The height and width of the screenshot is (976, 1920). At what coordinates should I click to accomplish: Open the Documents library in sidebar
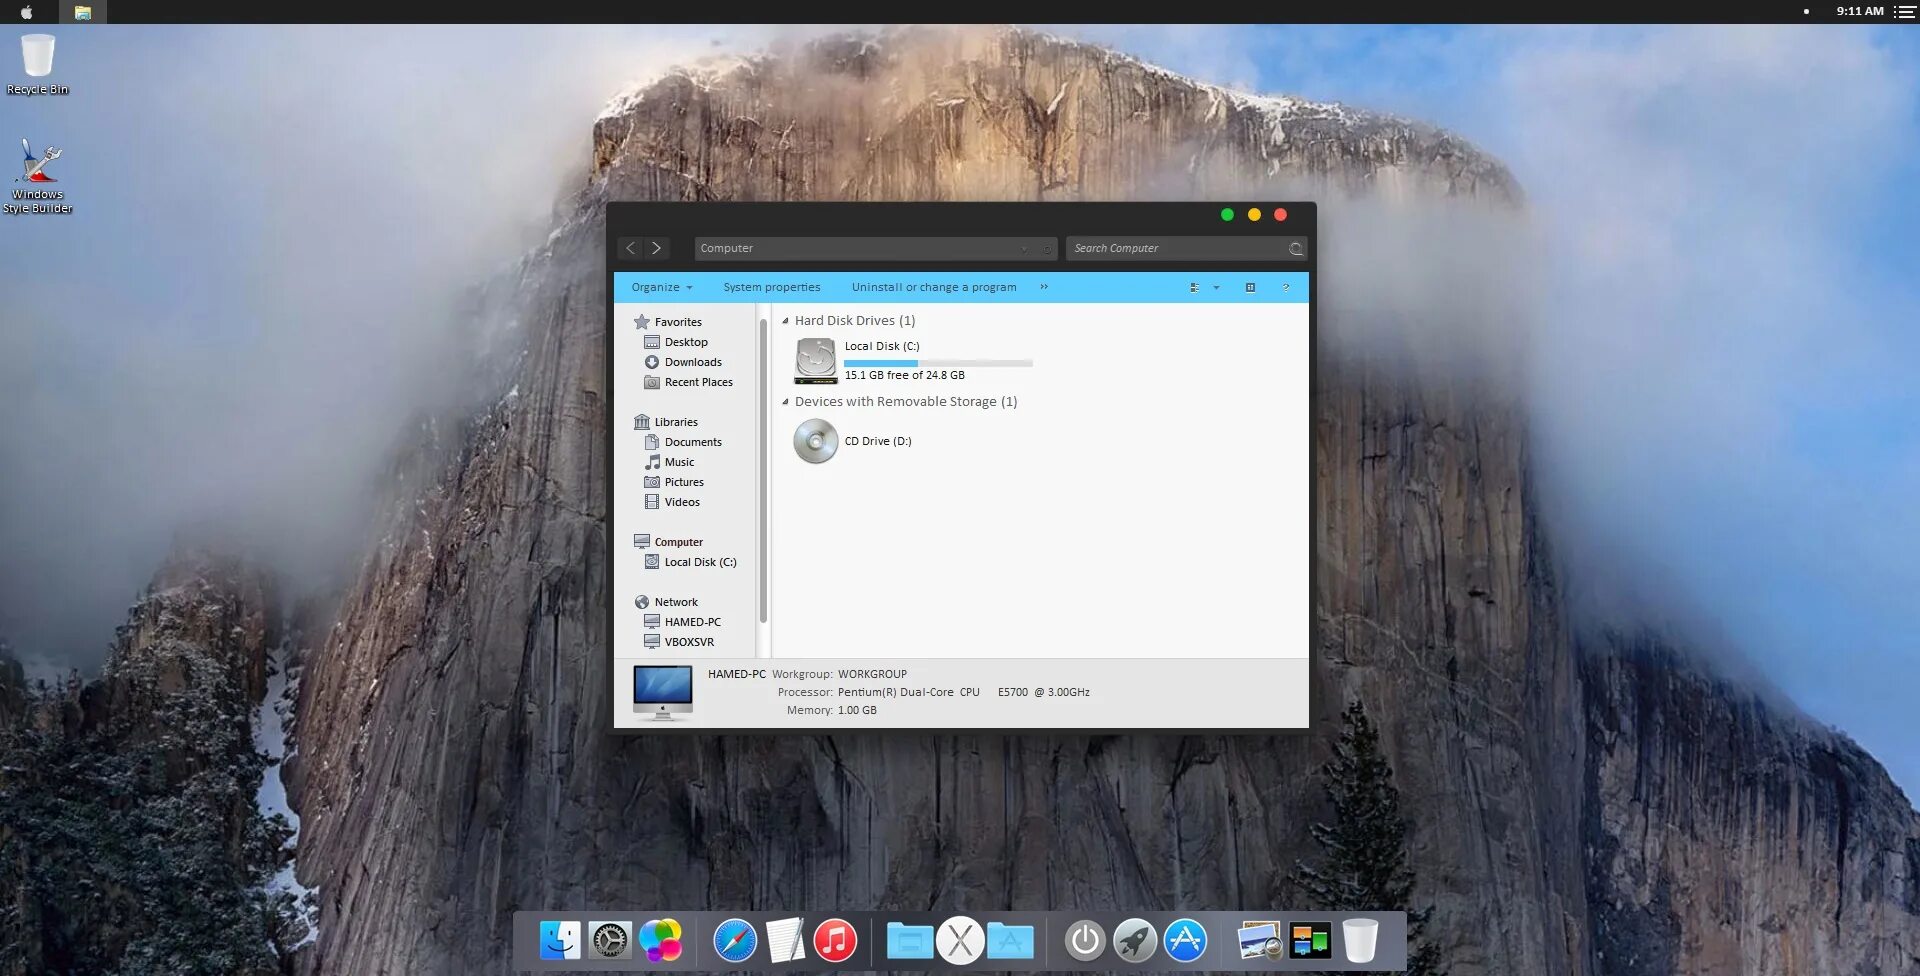pyautogui.click(x=693, y=442)
